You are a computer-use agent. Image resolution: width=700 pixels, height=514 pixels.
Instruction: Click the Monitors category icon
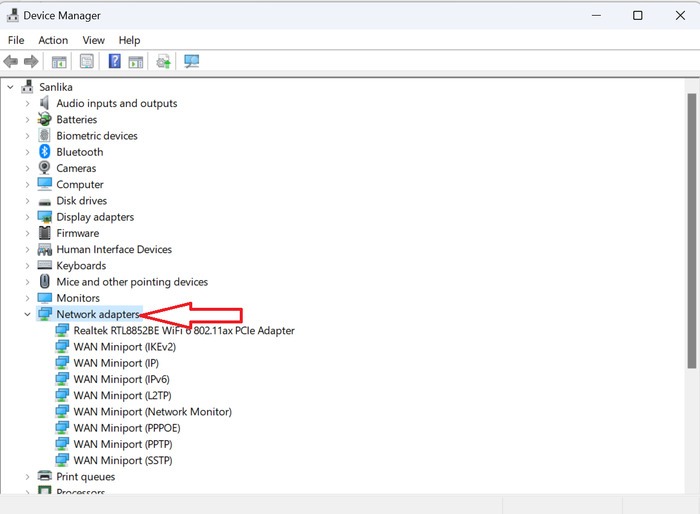coord(45,298)
